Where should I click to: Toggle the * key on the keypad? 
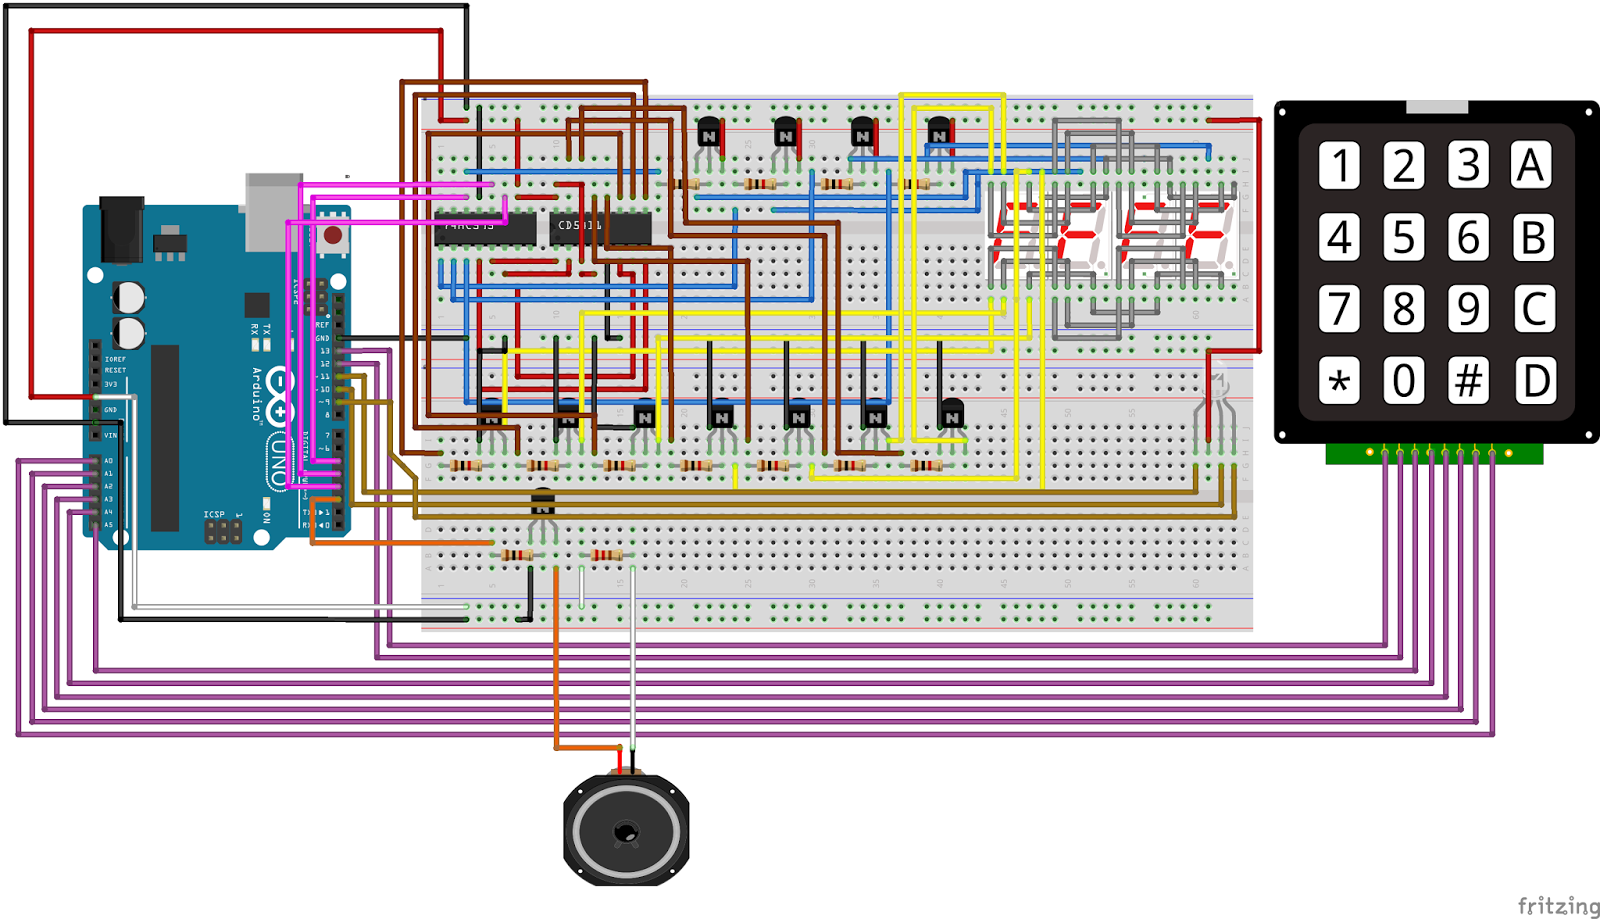(x=1339, y=378)
